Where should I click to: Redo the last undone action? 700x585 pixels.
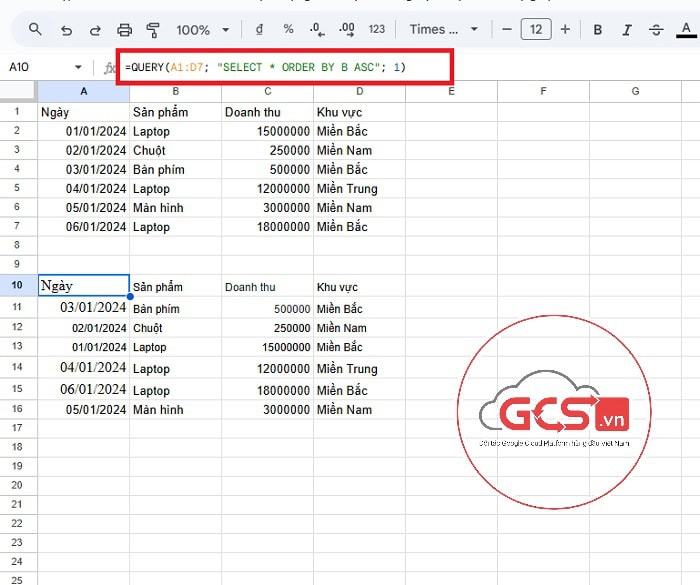[x=95, y=30]
